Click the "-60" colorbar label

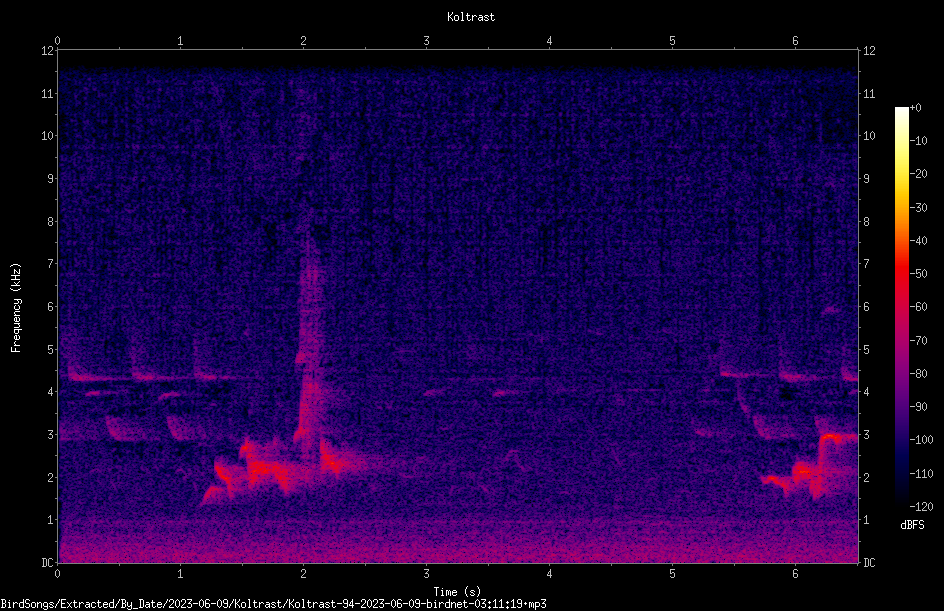coord(918,307)
